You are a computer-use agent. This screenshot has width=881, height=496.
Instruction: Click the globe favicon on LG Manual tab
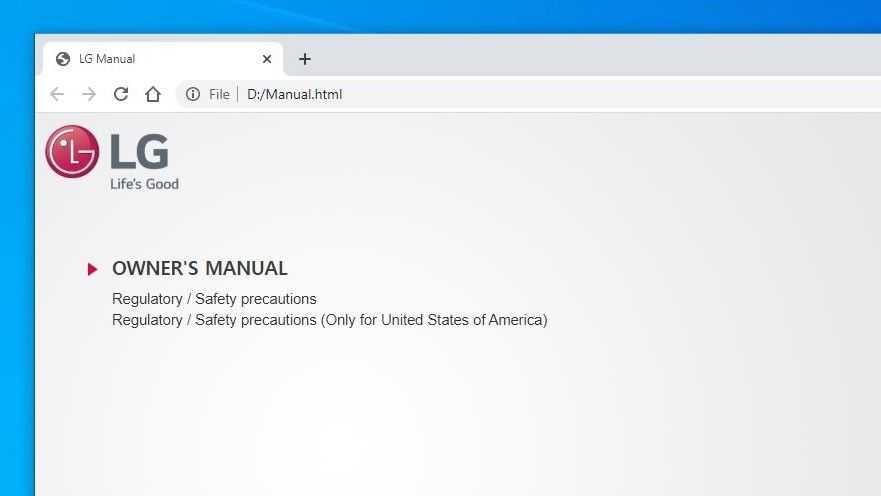coord(63,59)
